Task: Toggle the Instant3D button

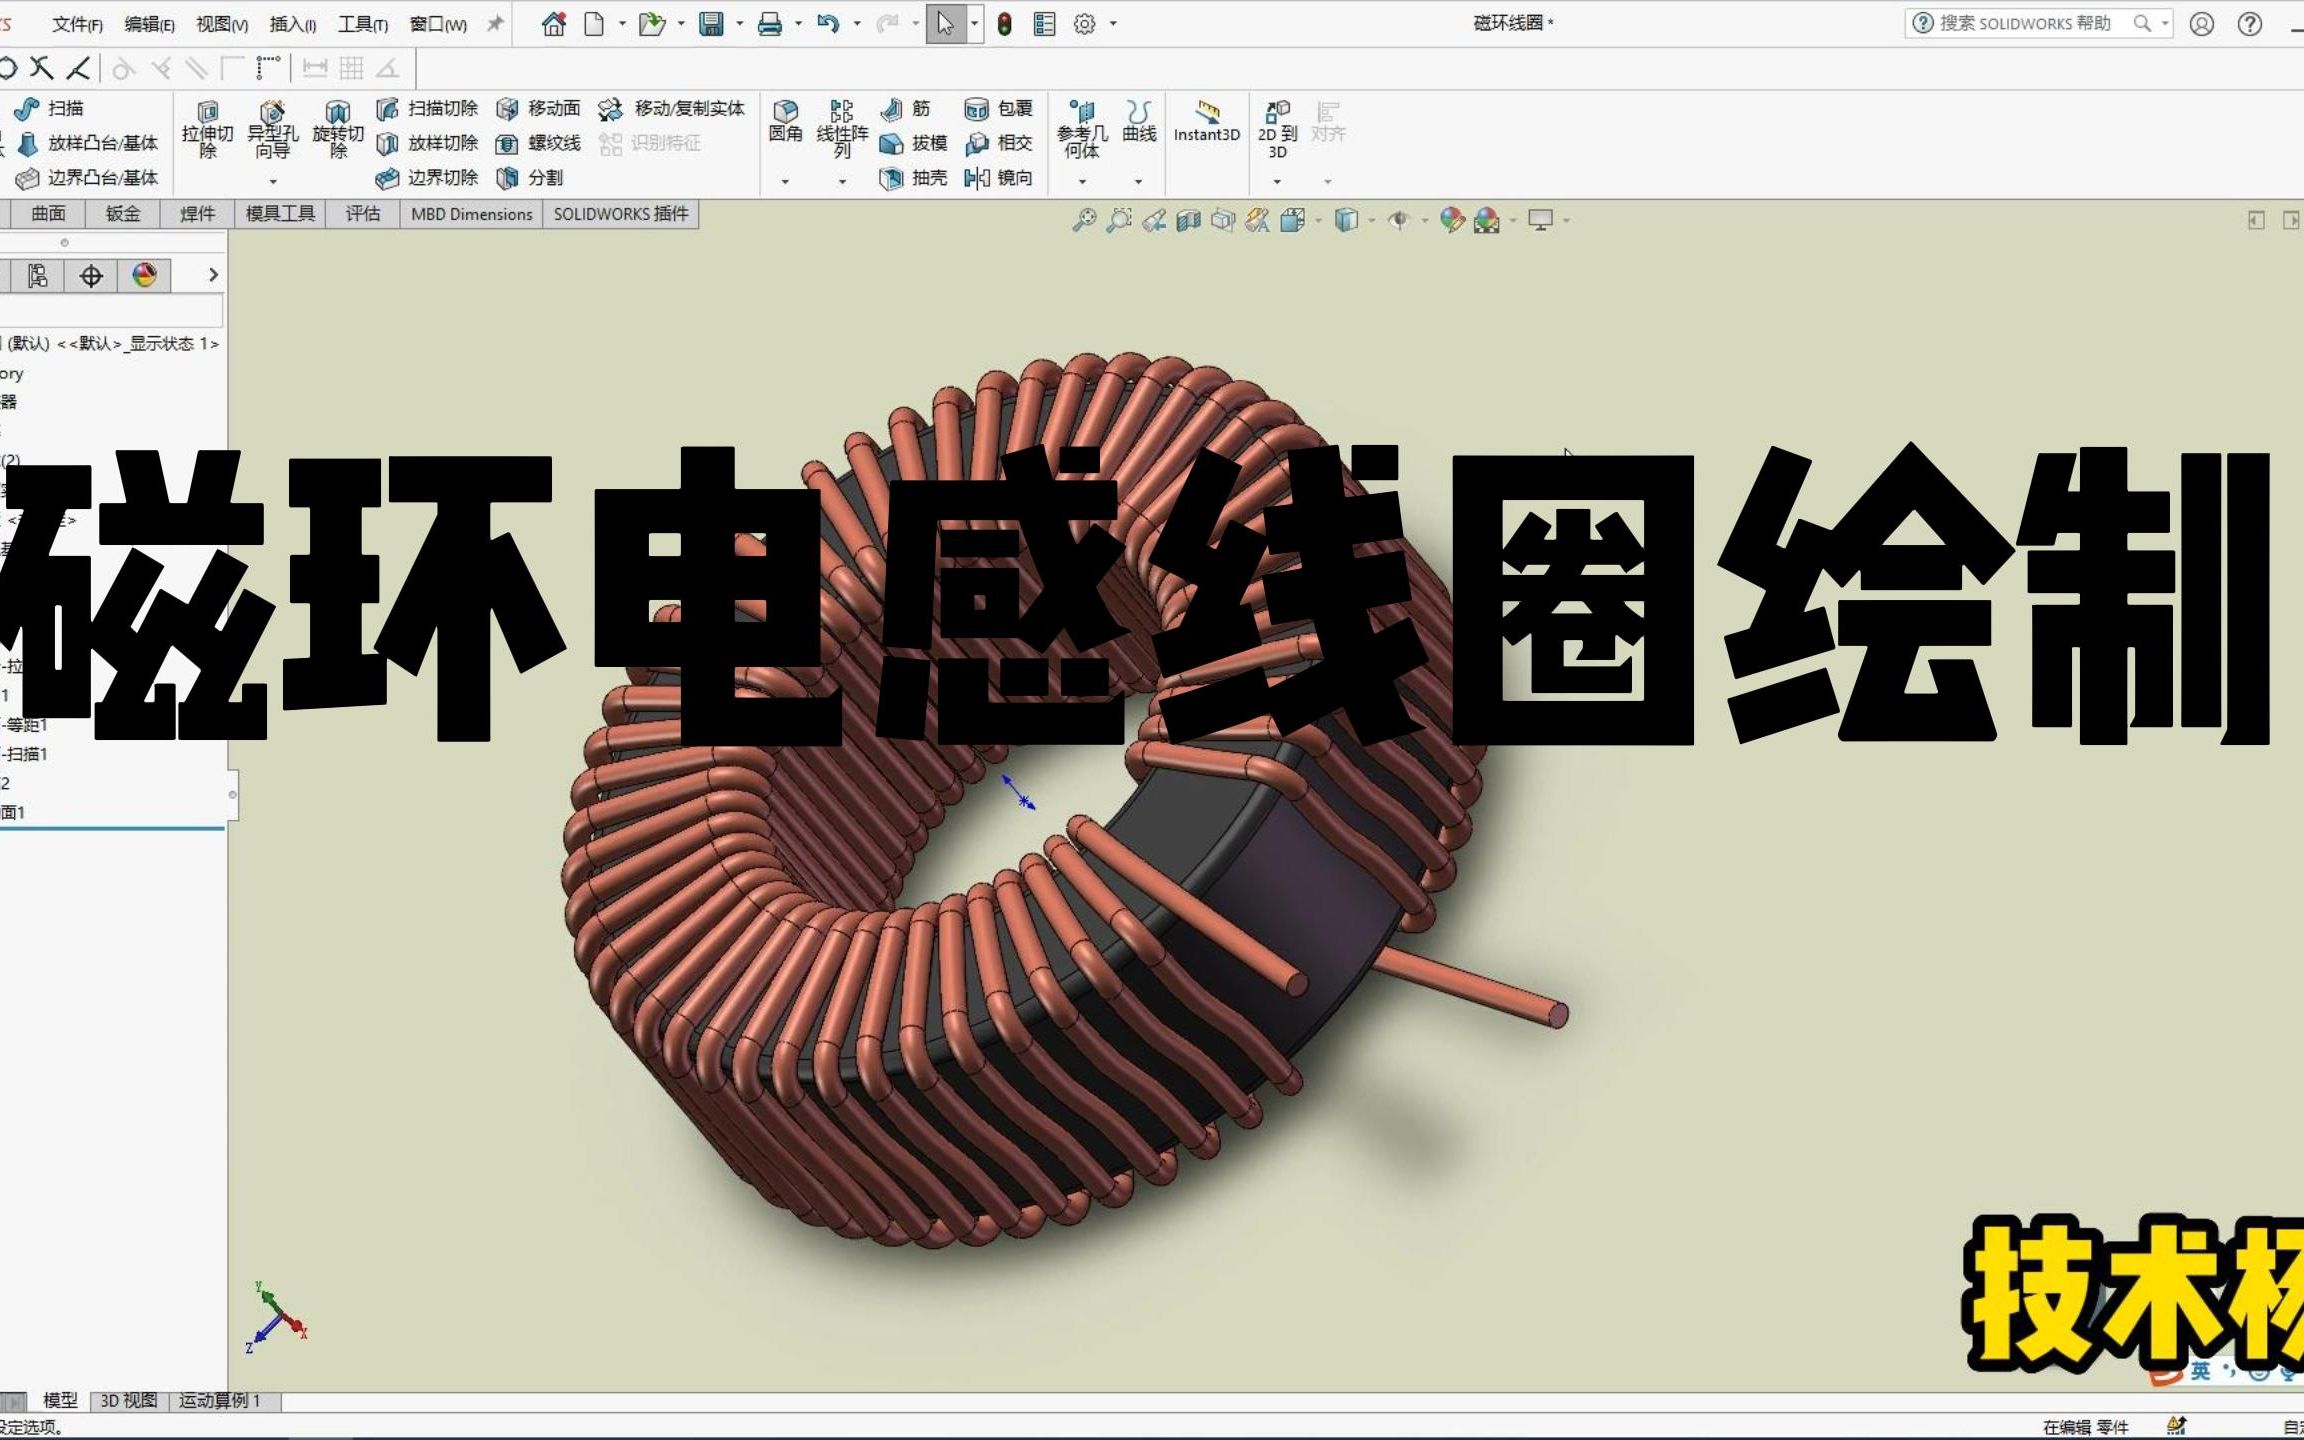Action: point(1206,120)
